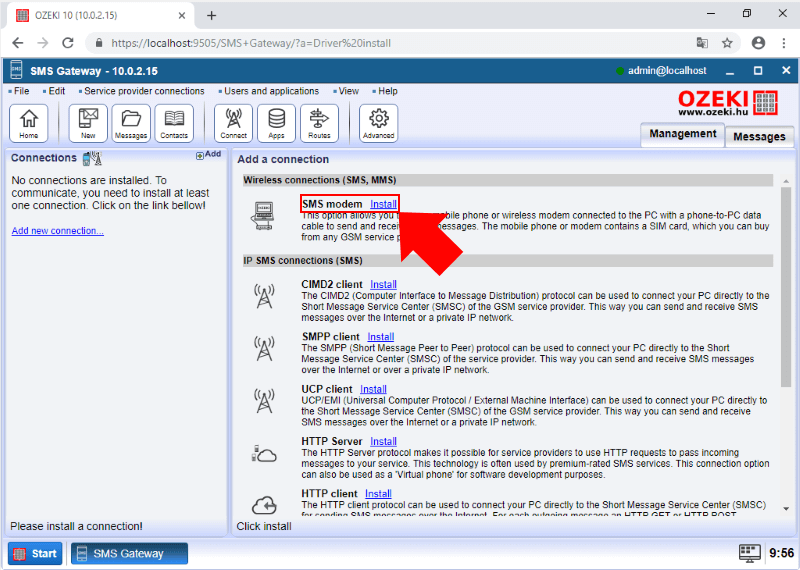This screenshot has width=800, height=570.
Task: Bookmark this page with star icon
Action: click(727, 43)
